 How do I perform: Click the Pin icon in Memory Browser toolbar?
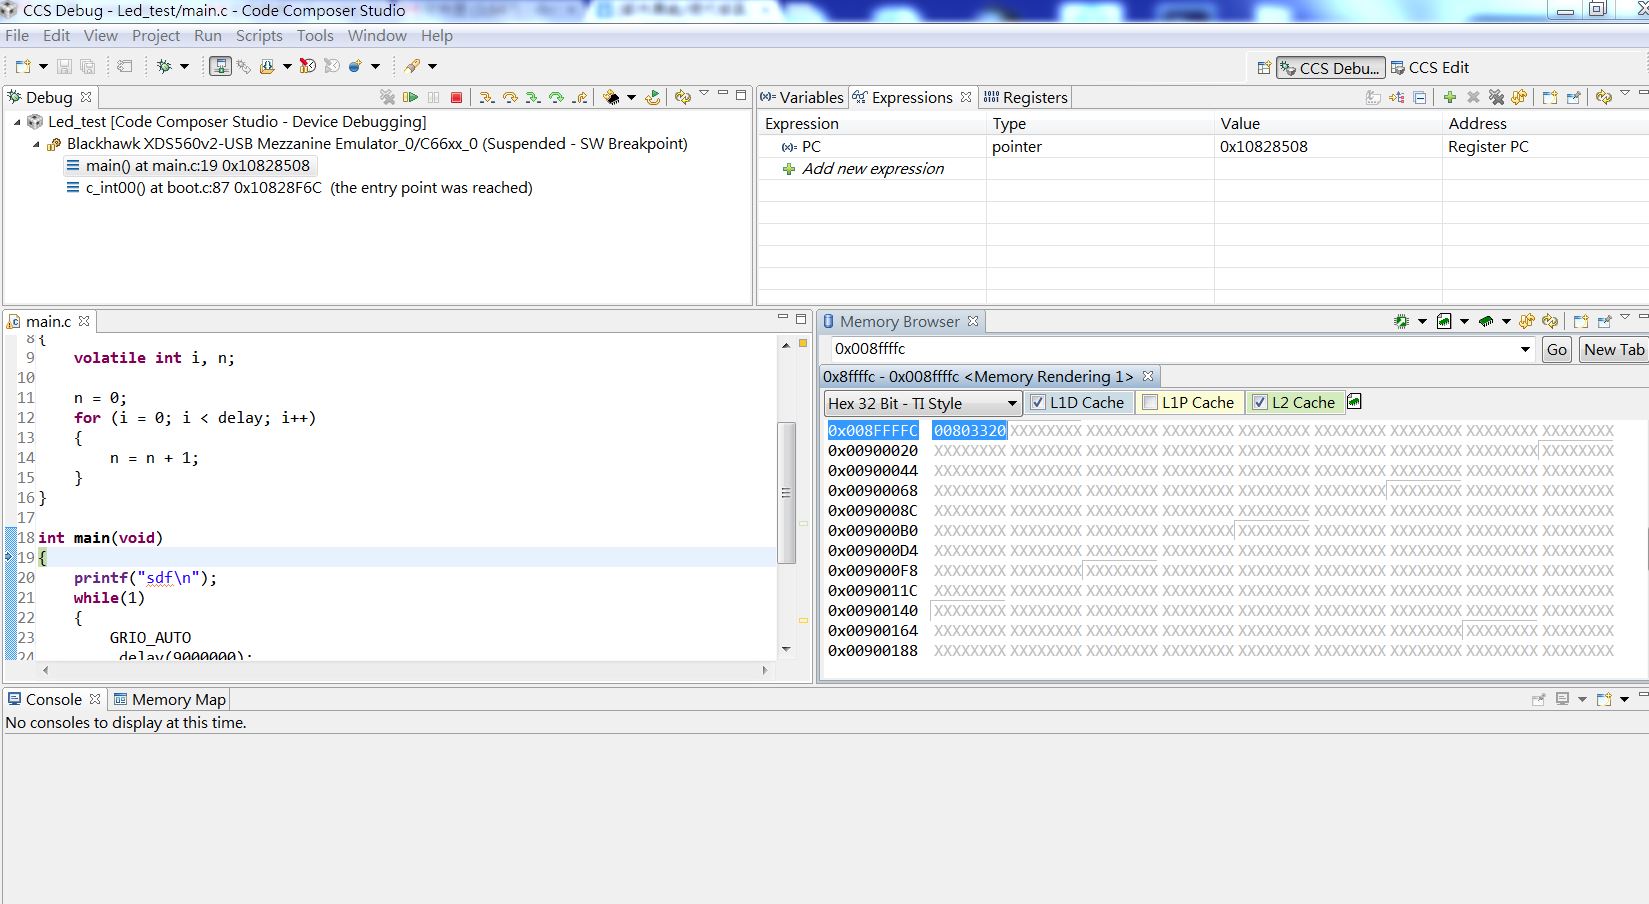pyautogui.click(x=1604, y=321)
